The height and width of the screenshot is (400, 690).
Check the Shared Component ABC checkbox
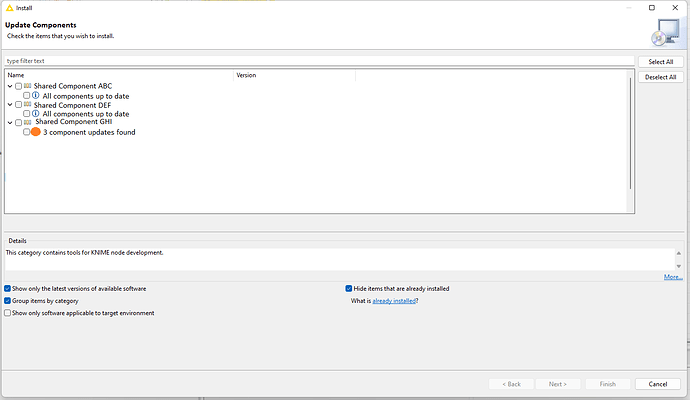point(18,86)
